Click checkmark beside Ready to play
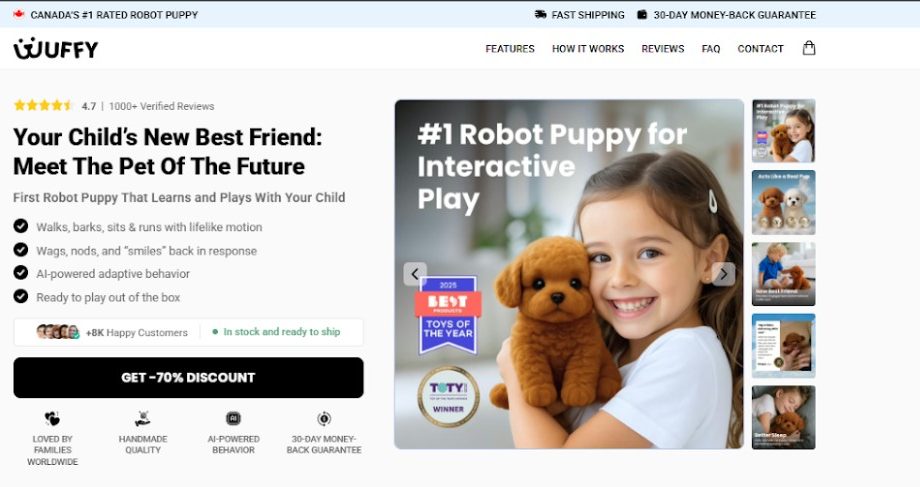The image size is (920, 487). pyautogui.click(x=21, y=296)
